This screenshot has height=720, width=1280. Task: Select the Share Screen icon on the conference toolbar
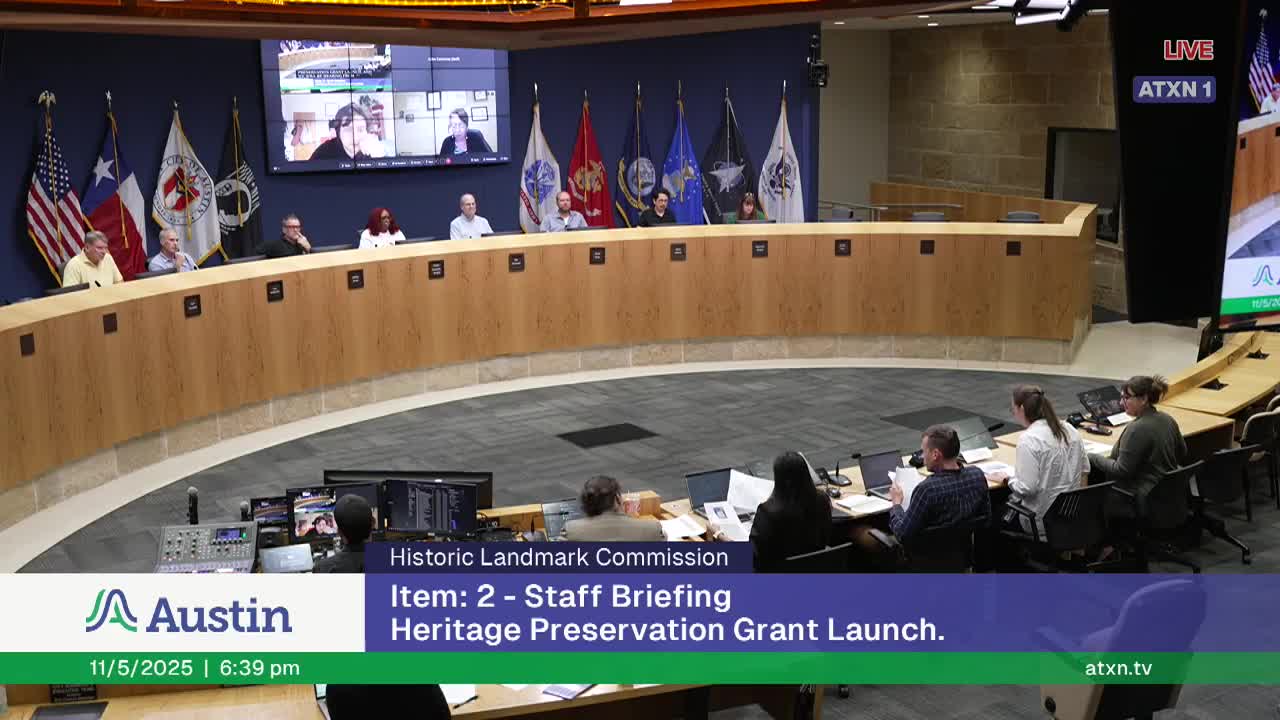(x=416, y=162)
